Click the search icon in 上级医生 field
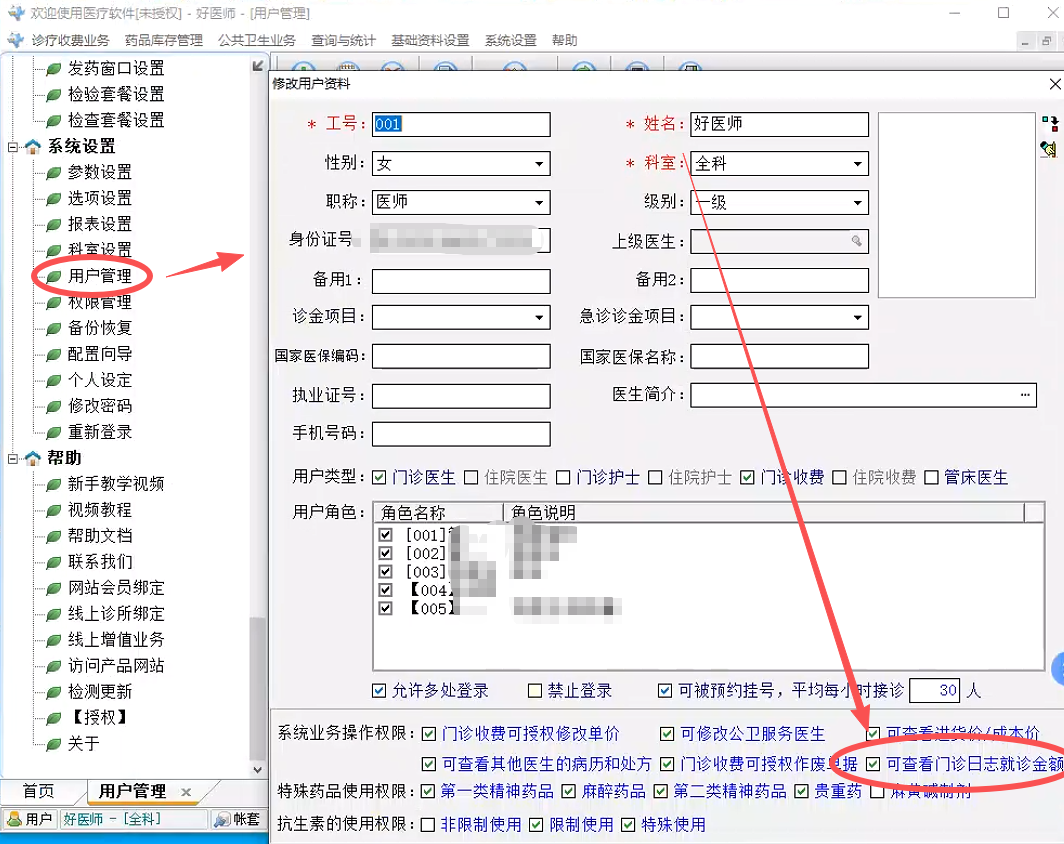 pyautogui.click(x=856, y=241)
